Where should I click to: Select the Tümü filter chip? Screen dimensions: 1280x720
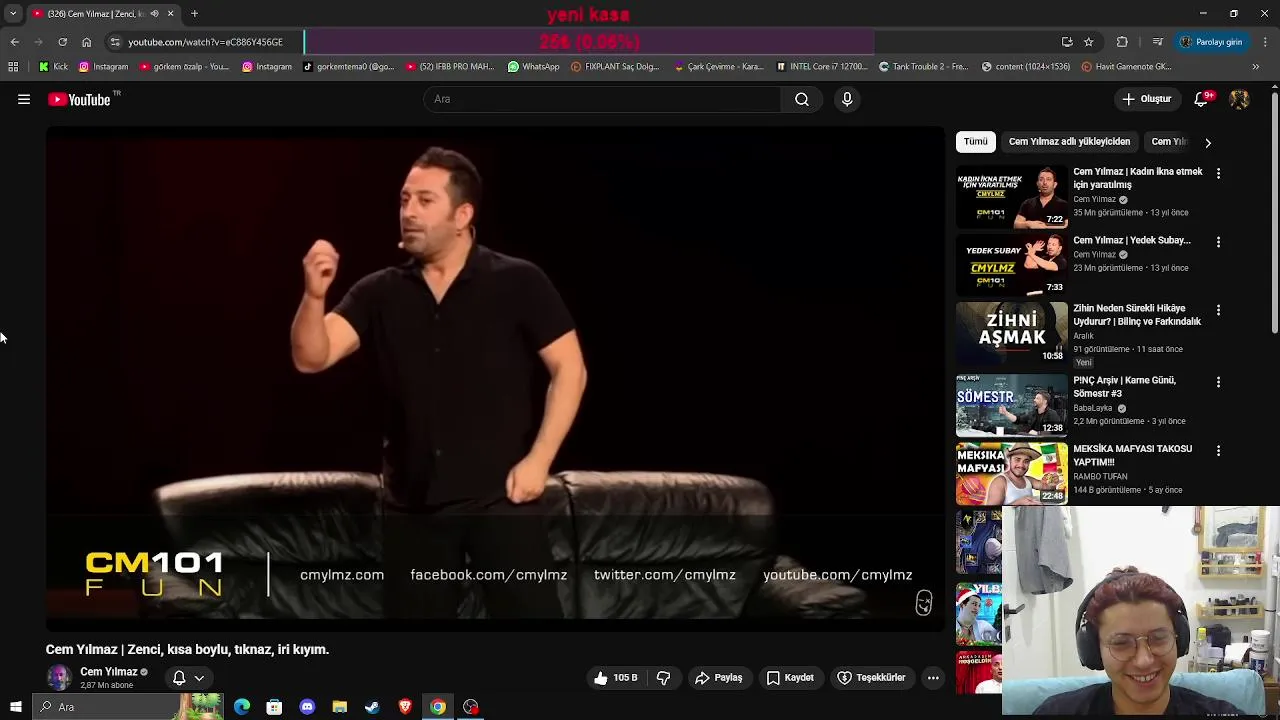coord(976,142)
